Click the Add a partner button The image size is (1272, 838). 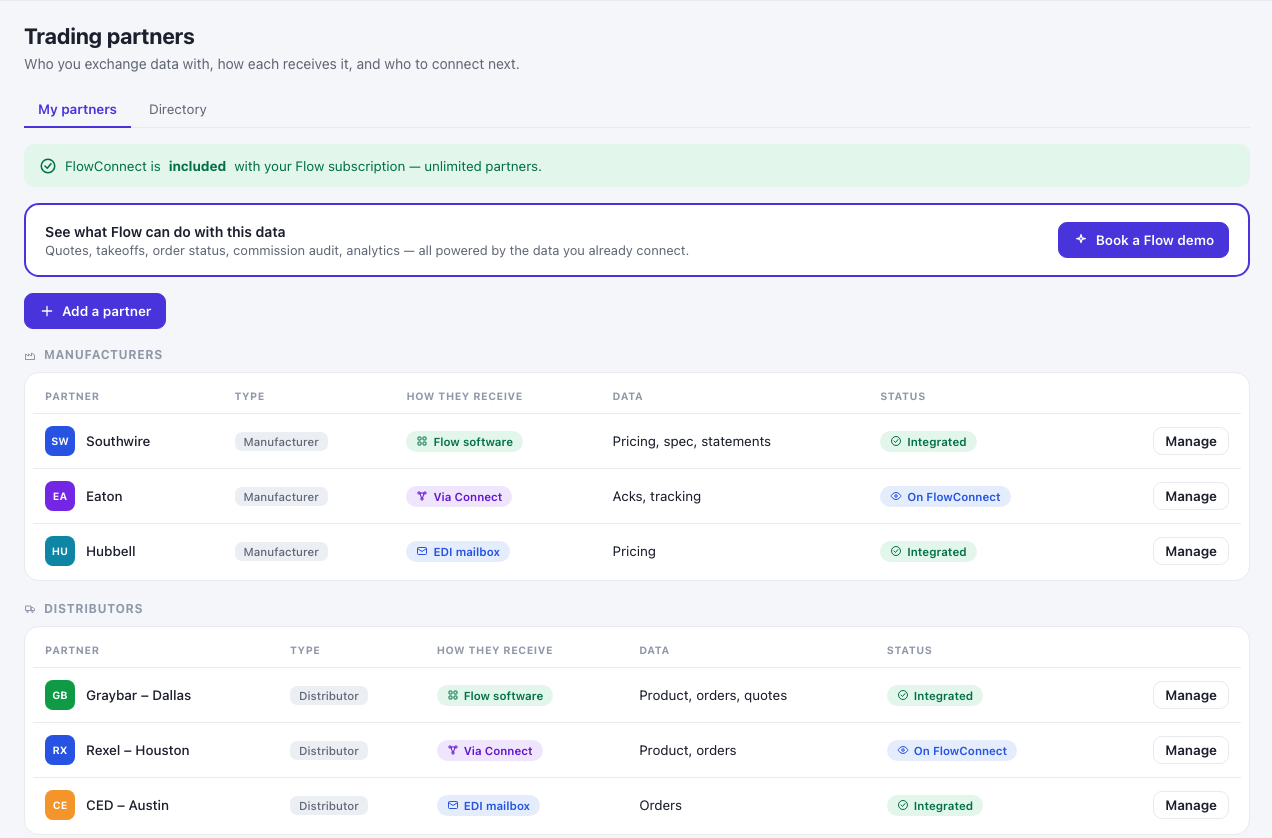(95, 311)
